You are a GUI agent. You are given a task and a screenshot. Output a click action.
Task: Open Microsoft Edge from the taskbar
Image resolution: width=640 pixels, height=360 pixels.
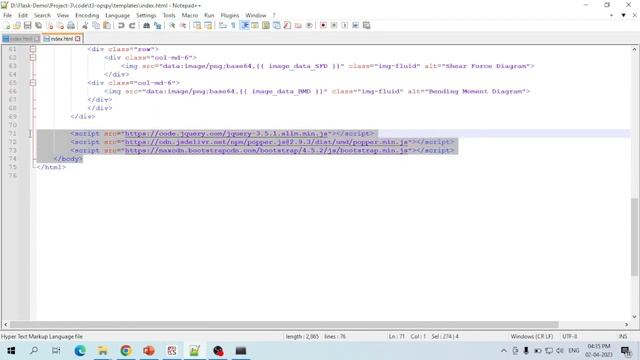tap(80, 351)
